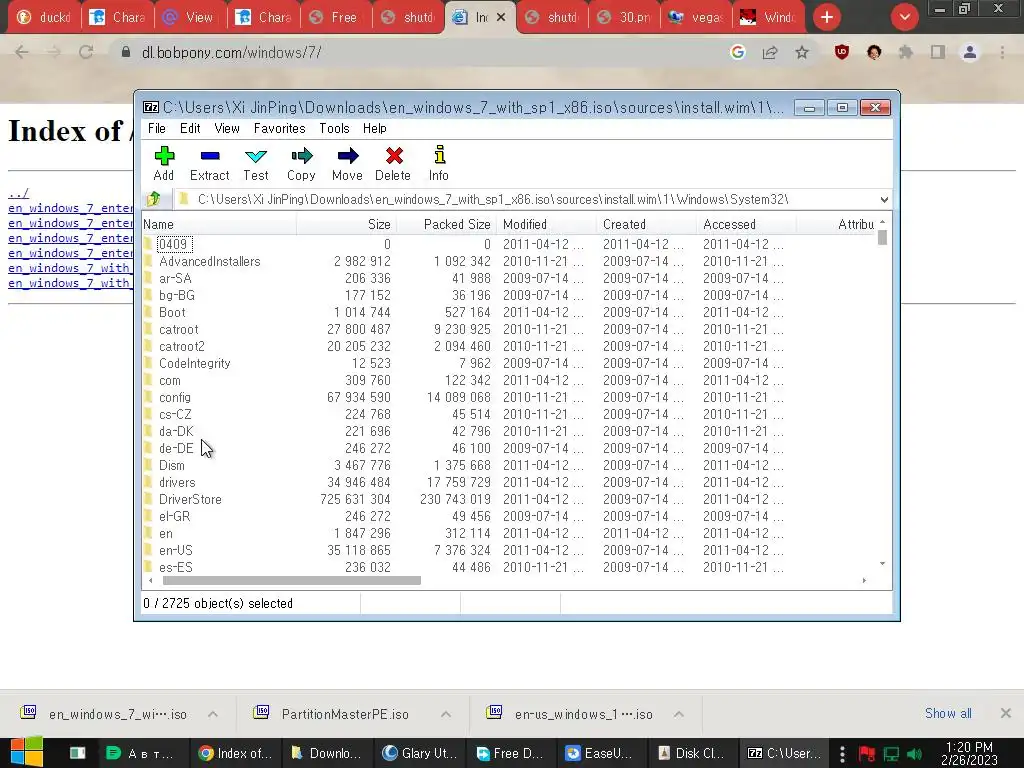Sort by the Modified column header
The height and width of the screenshot is (768, 1024).
tap(546, 224)
